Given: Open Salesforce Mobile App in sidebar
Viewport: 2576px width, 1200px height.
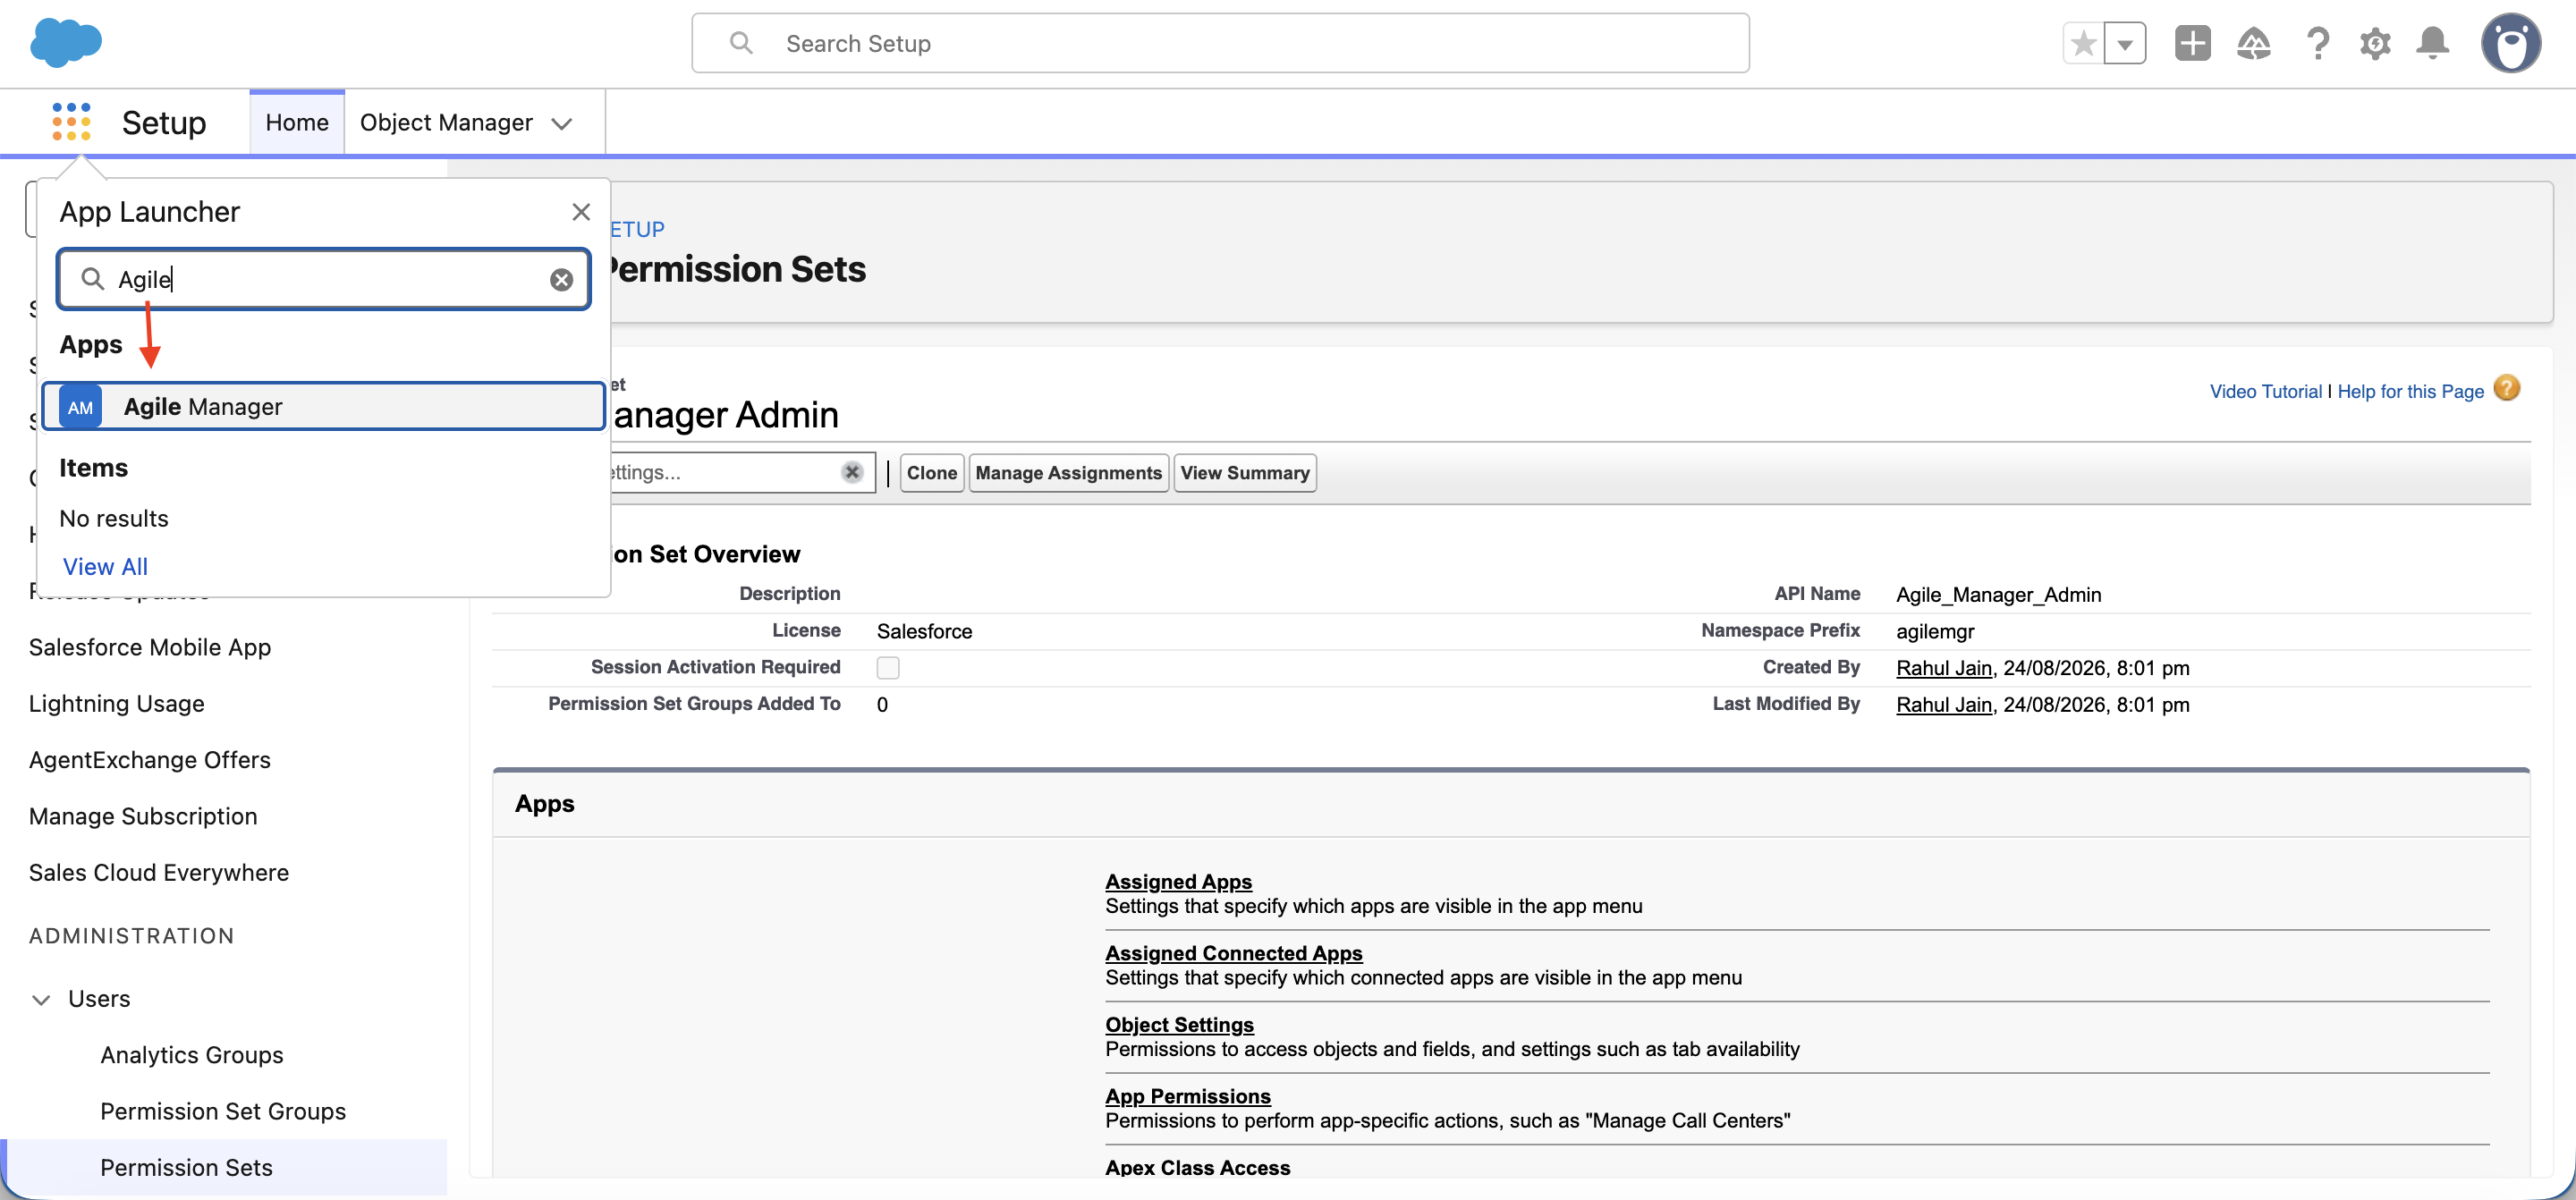Looking at the screenshot, I should (150, 647).
